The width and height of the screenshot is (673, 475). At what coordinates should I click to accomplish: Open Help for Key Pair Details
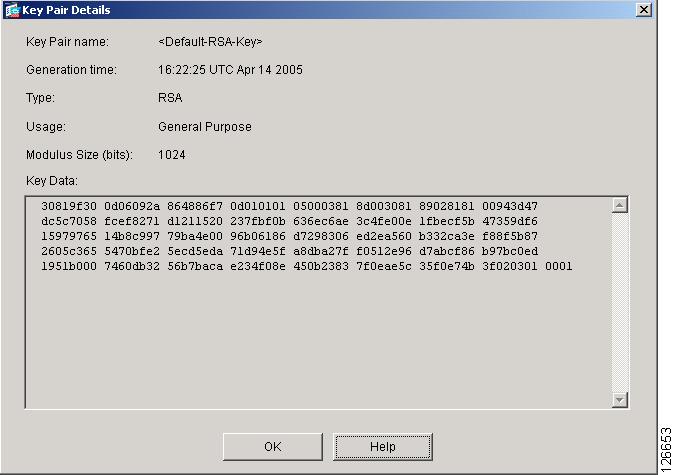point(382,447)
